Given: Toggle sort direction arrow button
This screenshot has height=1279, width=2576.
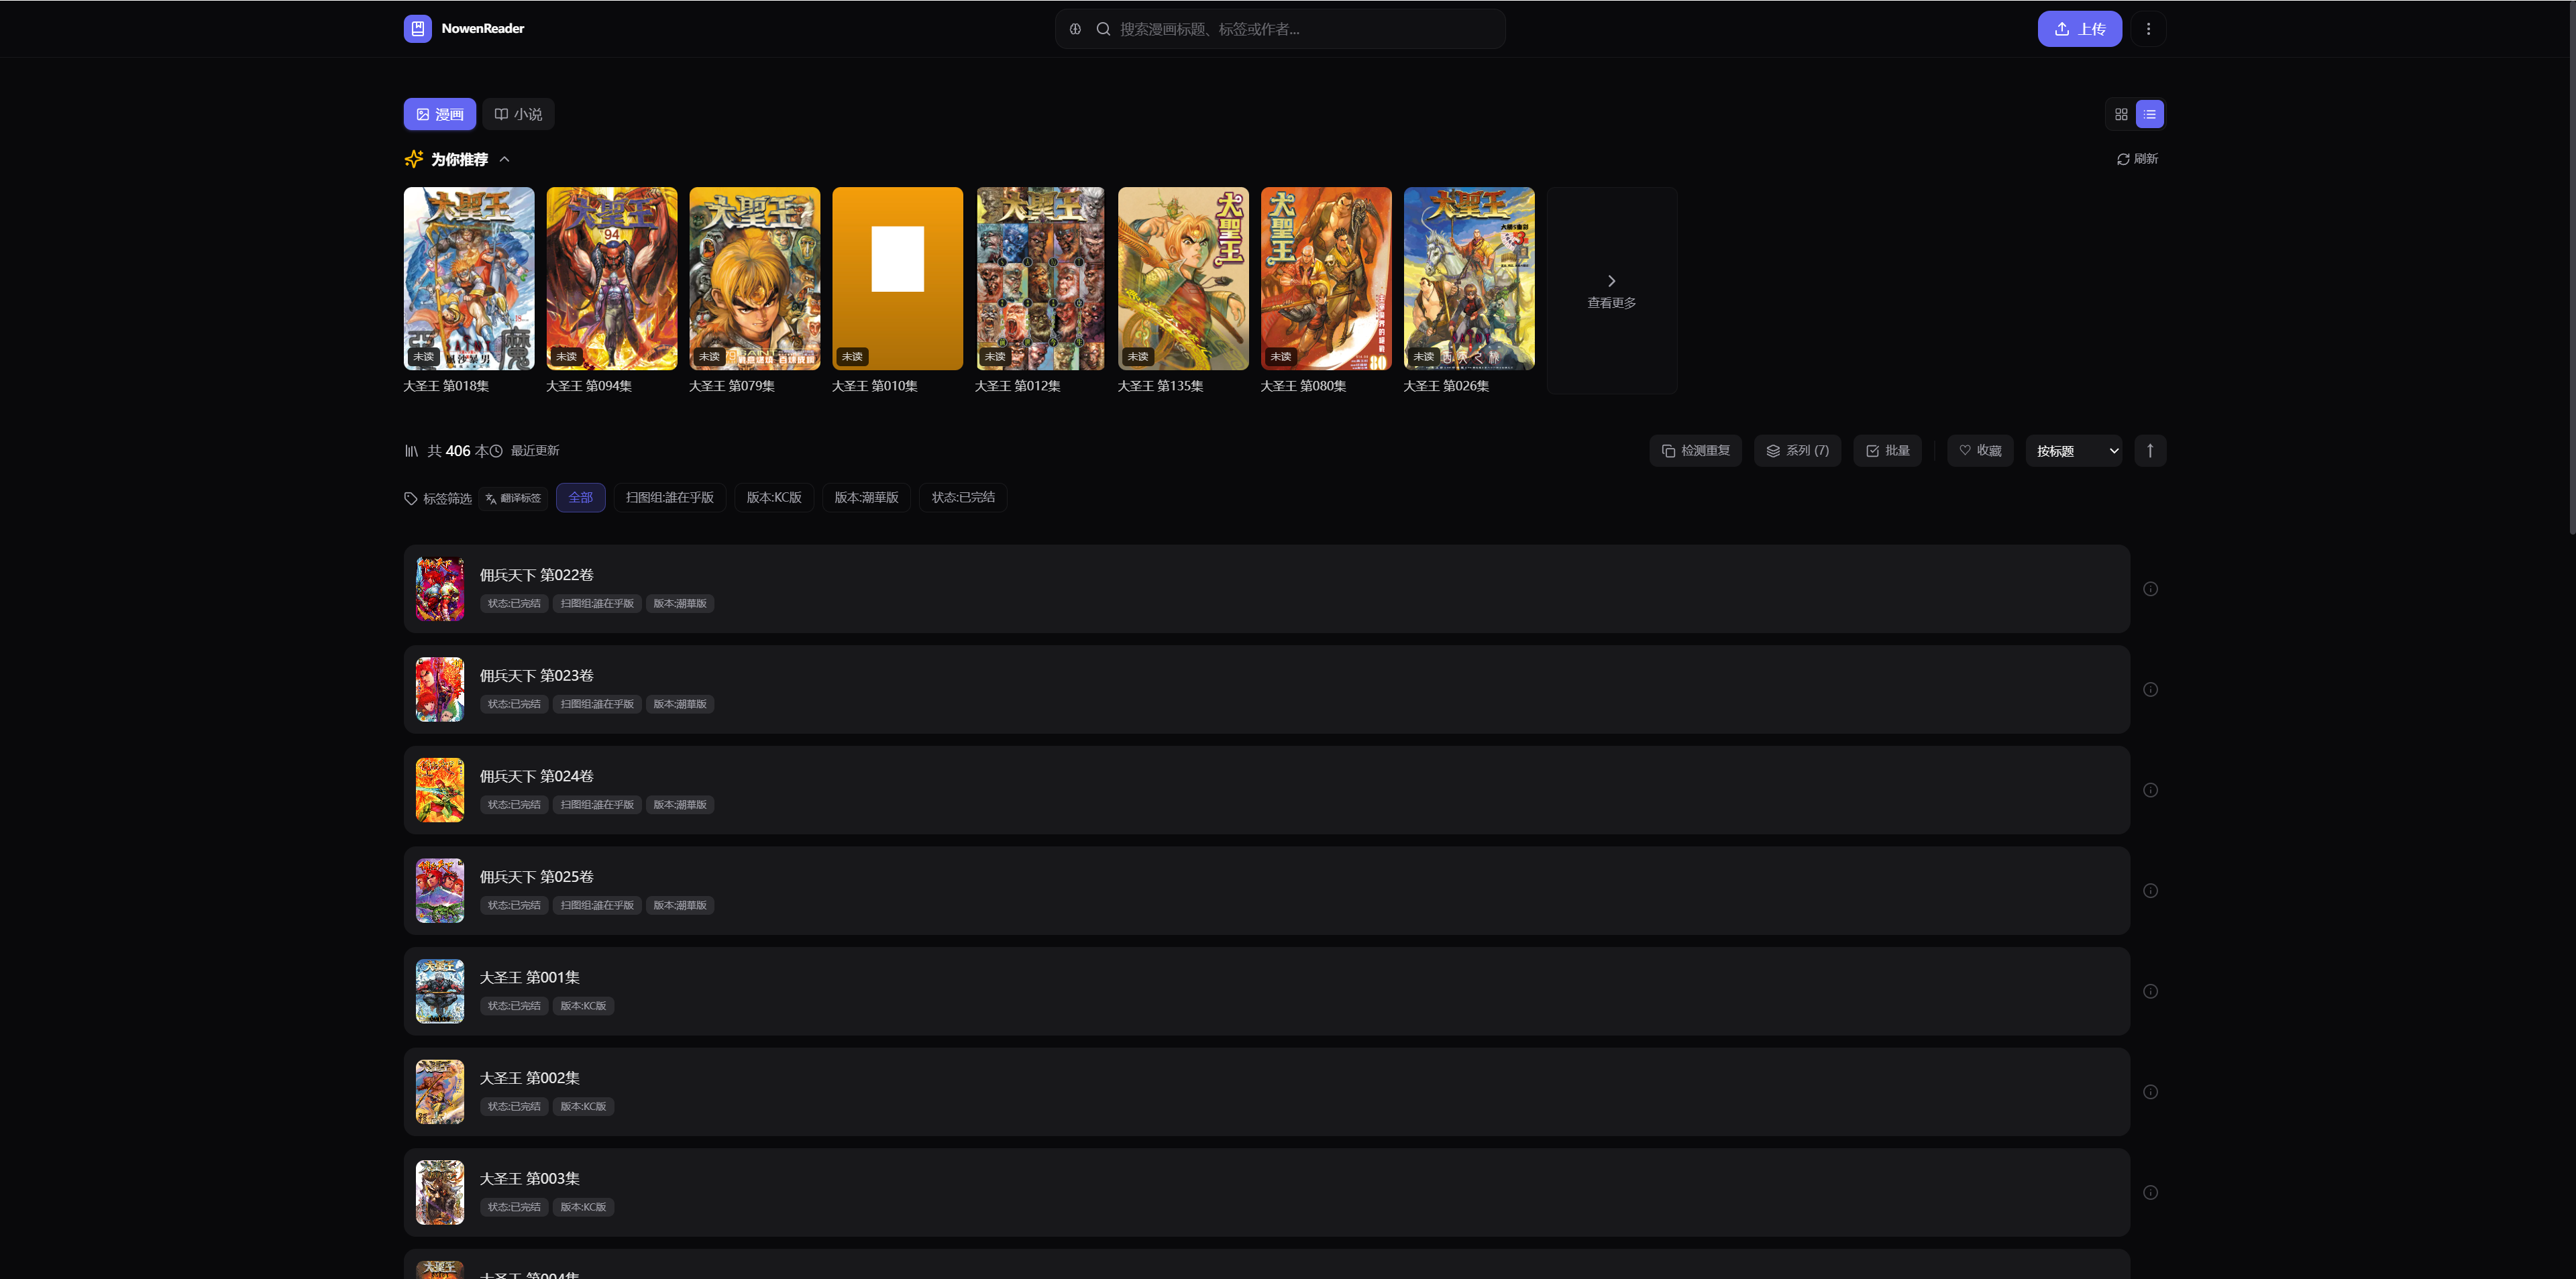Looking at the screenshot, I should point(2150,451).
